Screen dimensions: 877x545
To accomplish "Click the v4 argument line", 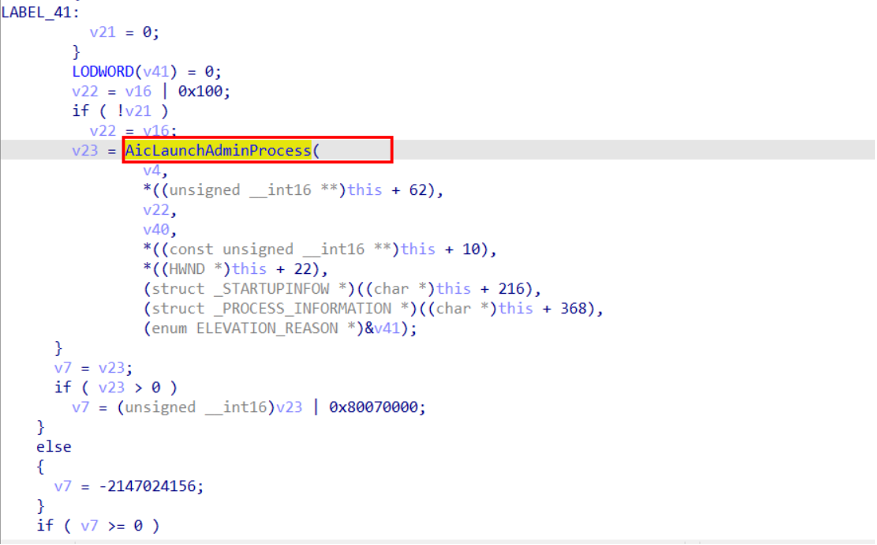I will 155,170.
